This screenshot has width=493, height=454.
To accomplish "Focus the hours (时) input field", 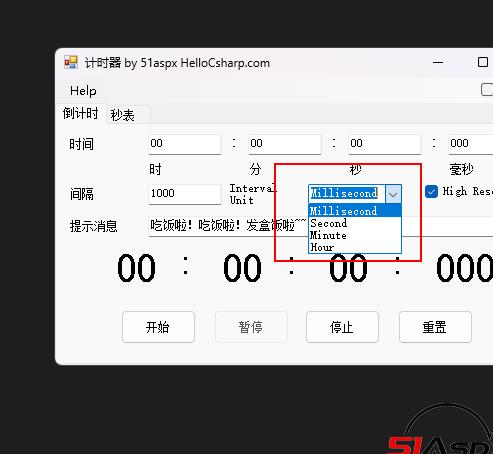I will click(x=185, y=144).
